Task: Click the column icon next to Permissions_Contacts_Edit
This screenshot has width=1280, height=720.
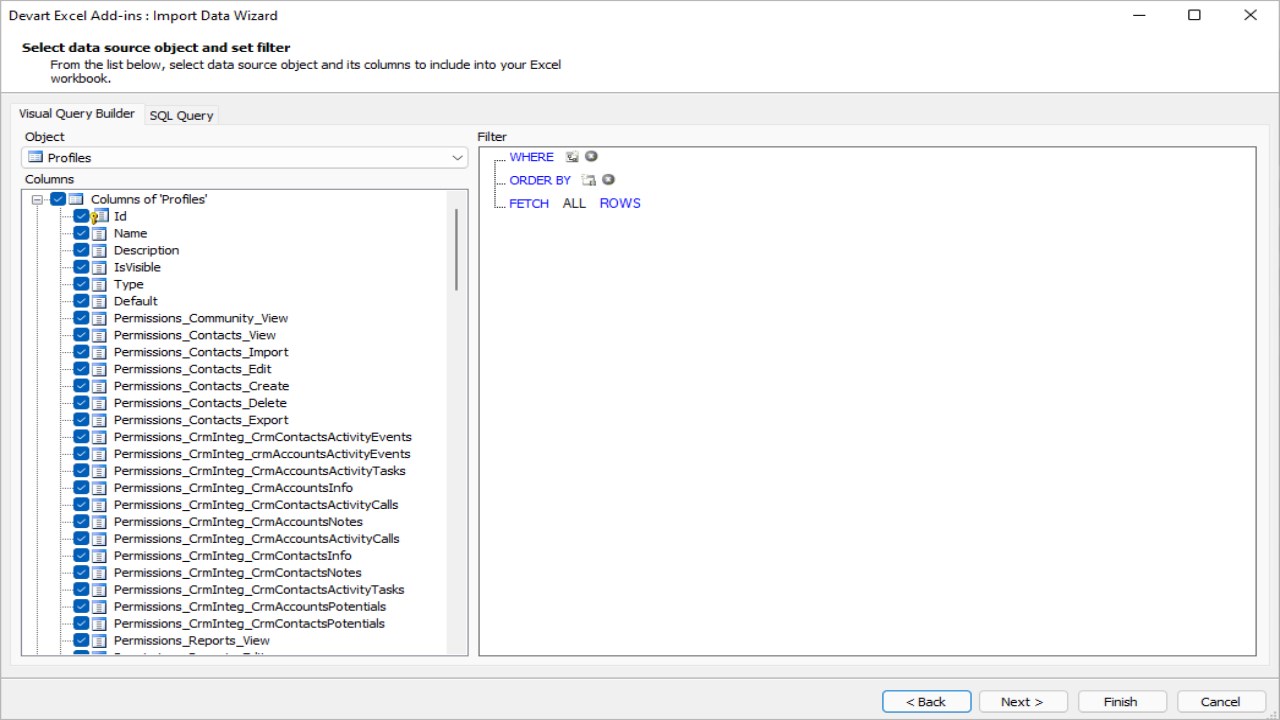Action: [100, 369]
